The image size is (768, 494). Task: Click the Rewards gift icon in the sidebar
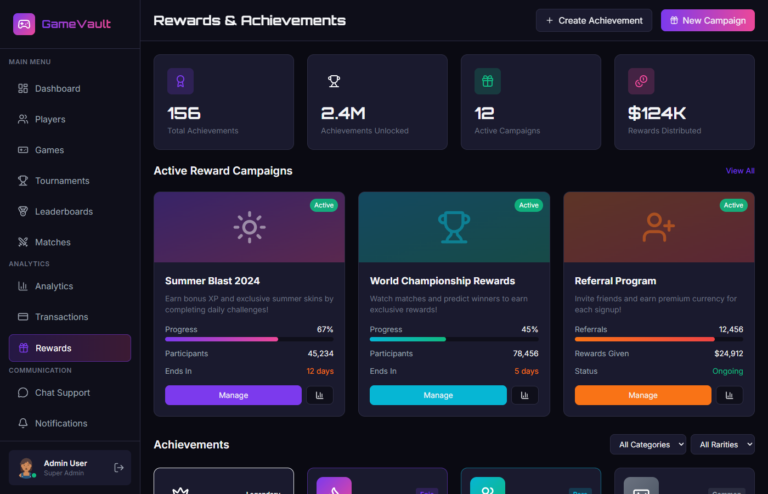point(23,348)
